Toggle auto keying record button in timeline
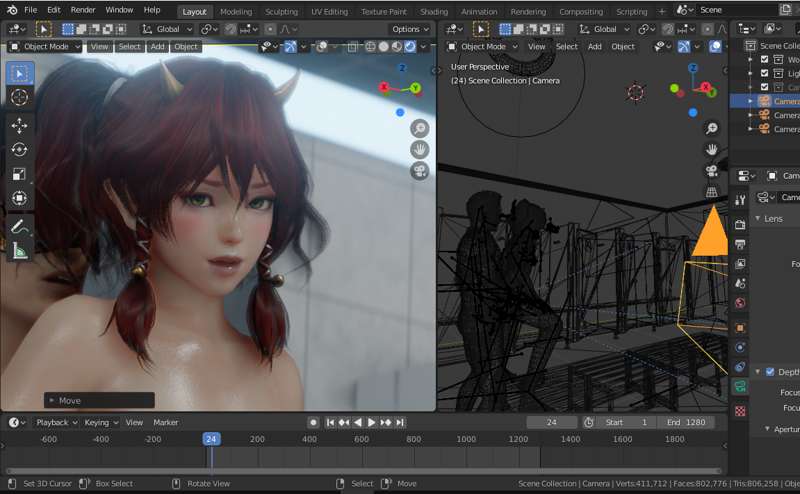 (x=313, y=423)
